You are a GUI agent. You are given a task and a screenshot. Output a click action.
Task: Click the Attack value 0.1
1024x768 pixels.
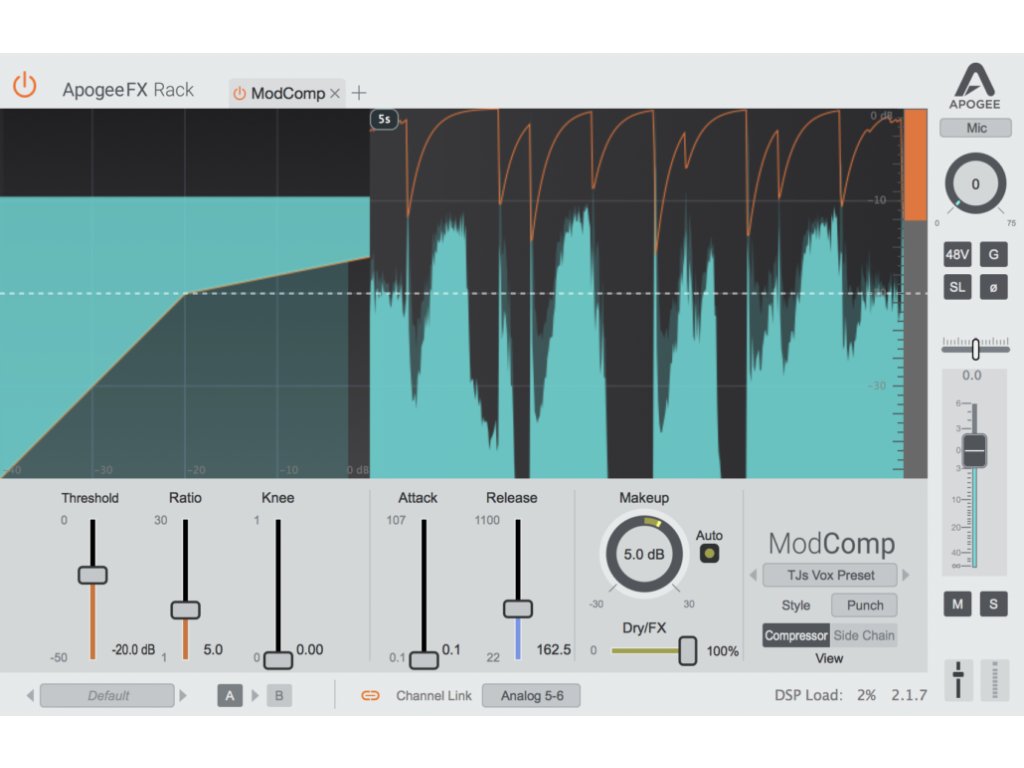[451, 650]
